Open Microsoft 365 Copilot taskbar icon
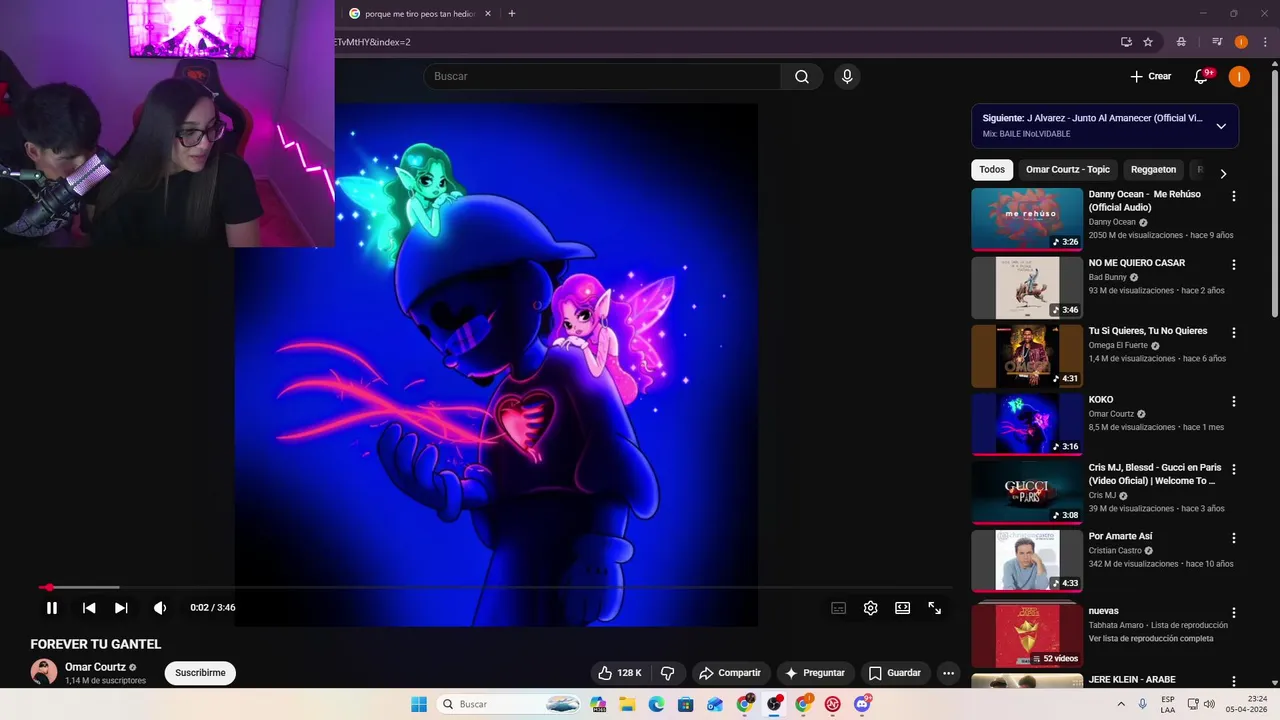 pos(599,704)
